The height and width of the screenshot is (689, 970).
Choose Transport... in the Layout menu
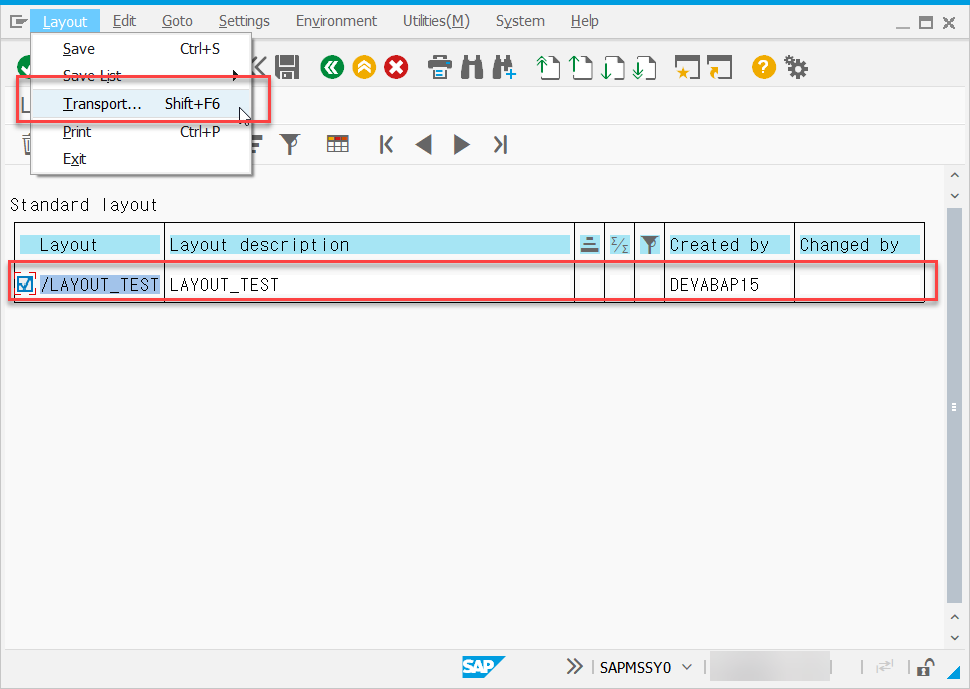point(141,104)
